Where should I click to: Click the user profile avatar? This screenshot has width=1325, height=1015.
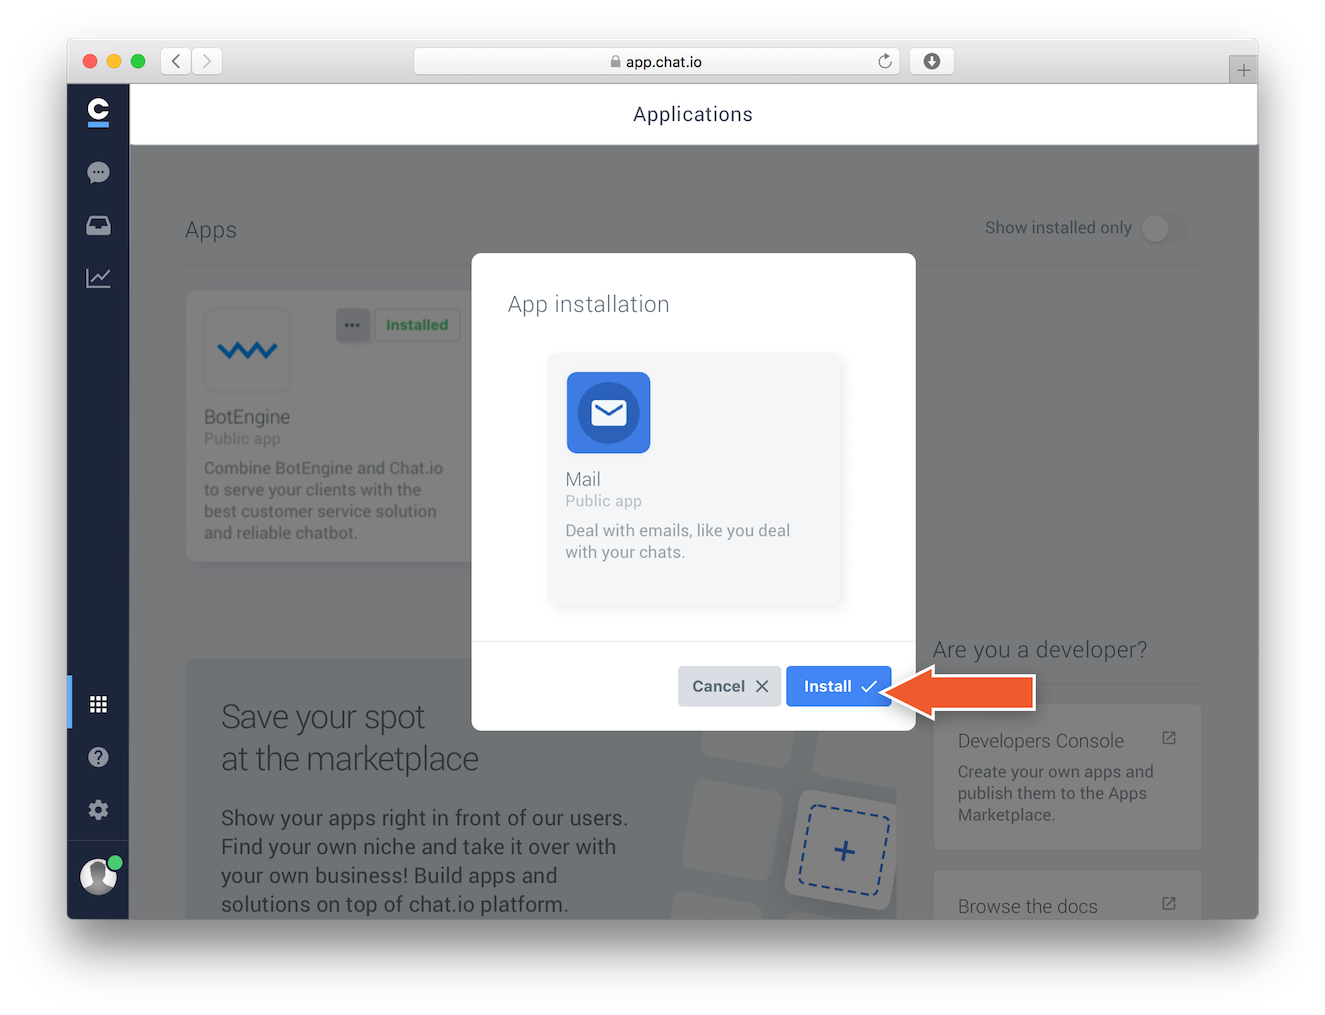[99, 876]
